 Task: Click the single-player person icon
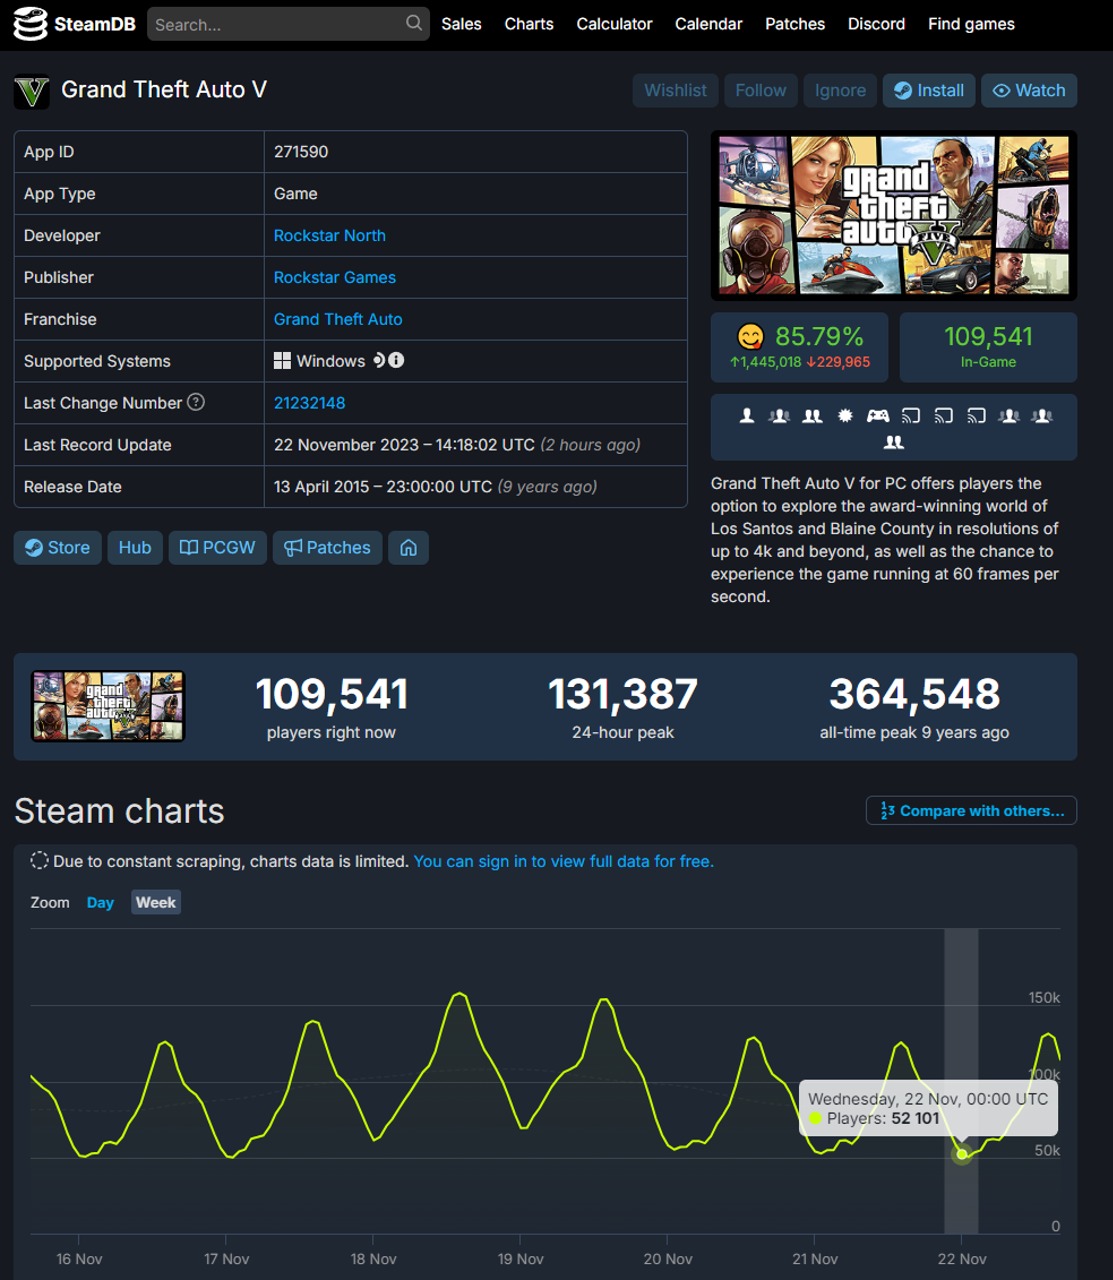747,416
